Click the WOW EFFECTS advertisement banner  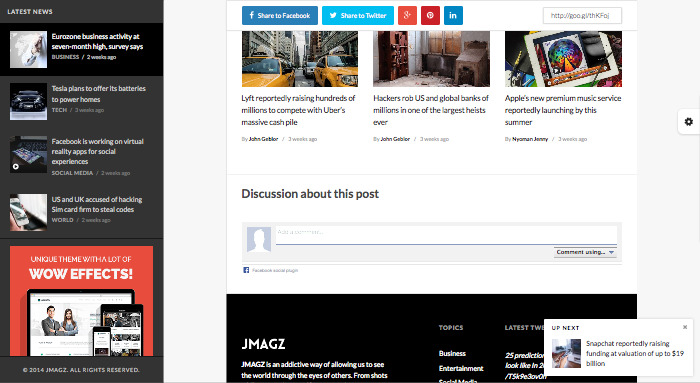(81, 301)
